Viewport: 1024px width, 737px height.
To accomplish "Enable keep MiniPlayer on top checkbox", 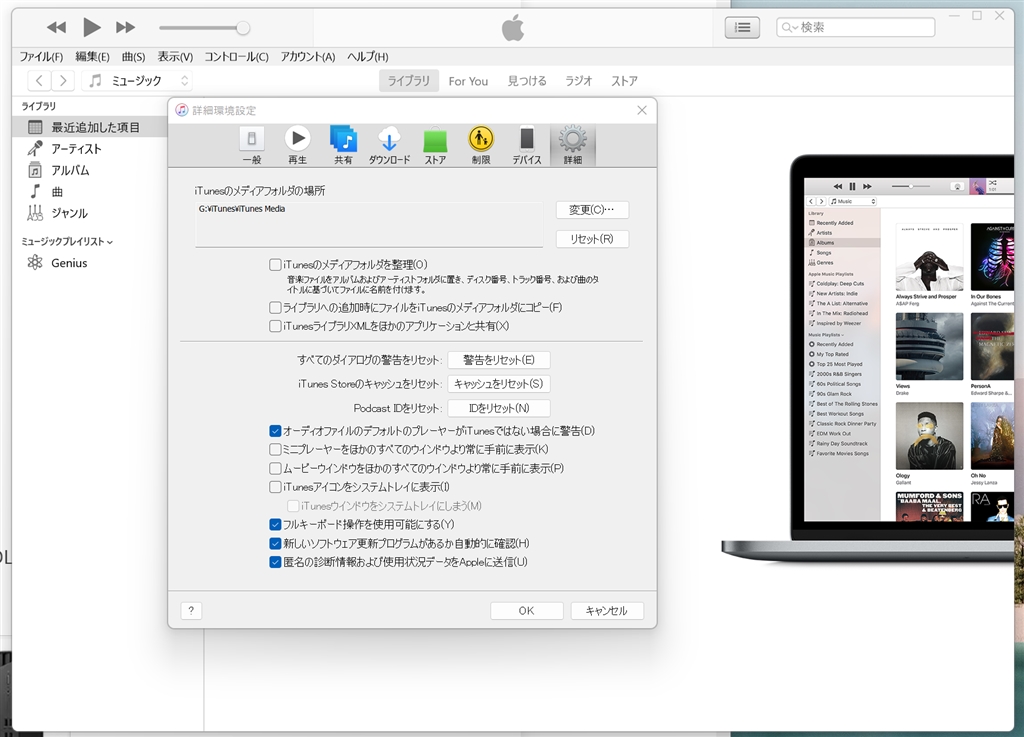I will point(275,449).
